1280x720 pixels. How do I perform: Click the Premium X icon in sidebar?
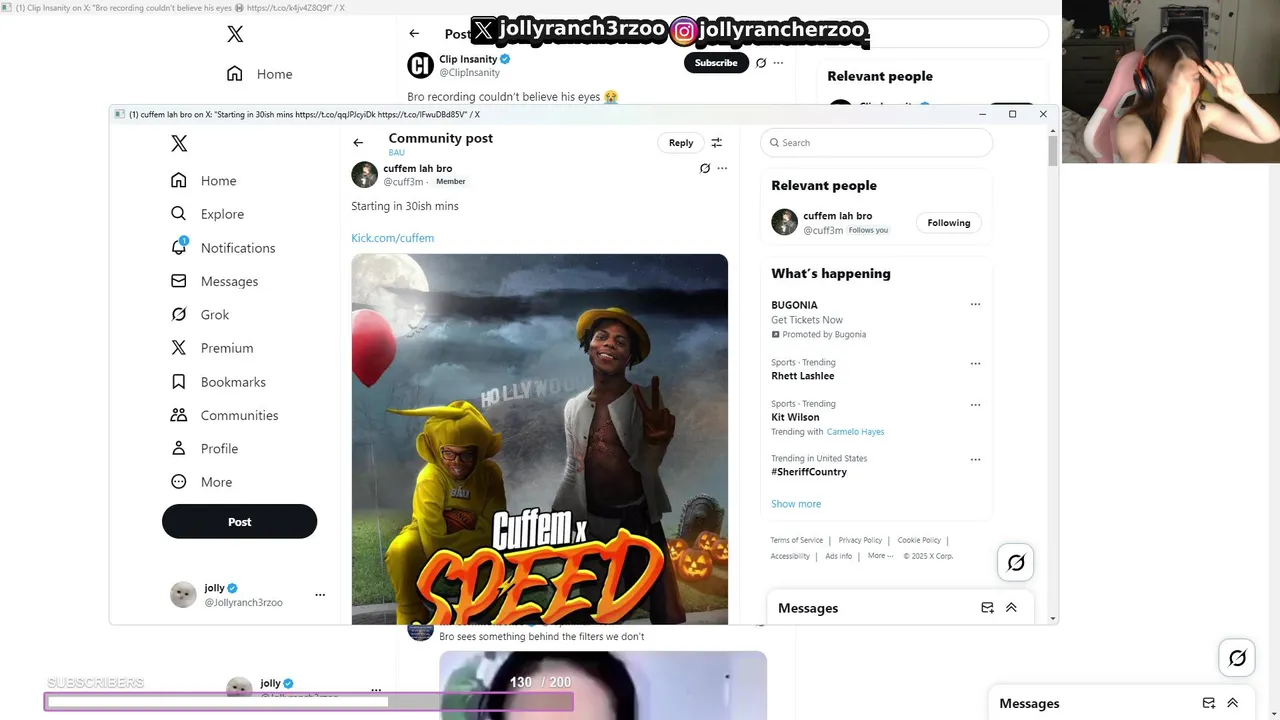pyautogui.click(x=179, y=348)
